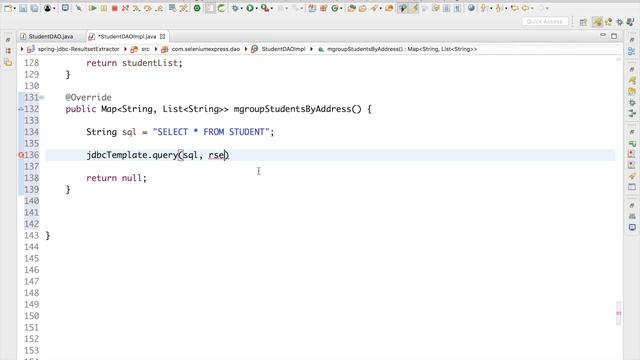Click Package Explorer icon in left sidebar
Viewport: 640px width, 360px height.
coord(8,51)
